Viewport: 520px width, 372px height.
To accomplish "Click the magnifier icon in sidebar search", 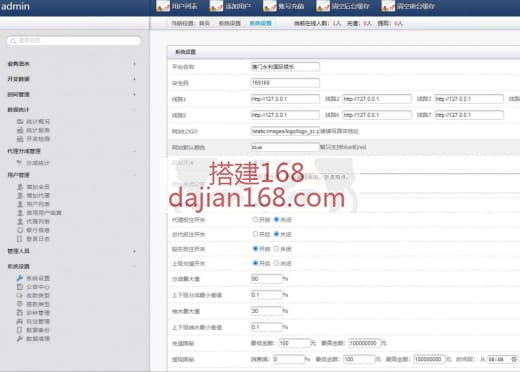I will coord(13,41).
